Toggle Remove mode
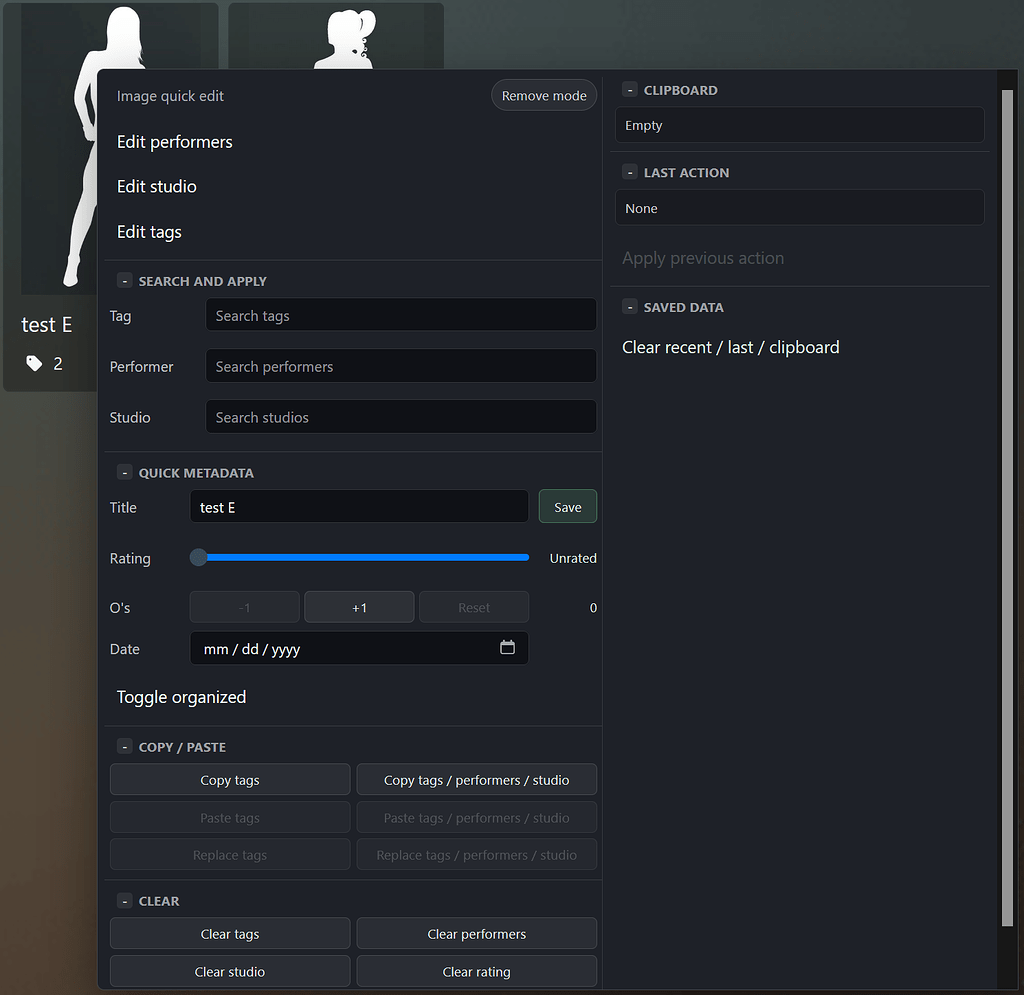This screenshot has width=1024, height=995. (544, 95)
